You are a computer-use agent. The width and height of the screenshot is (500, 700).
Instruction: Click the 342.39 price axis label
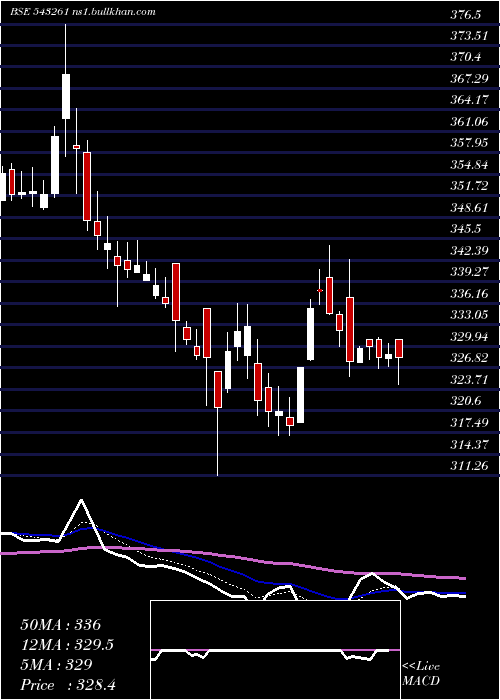point(469,250)
